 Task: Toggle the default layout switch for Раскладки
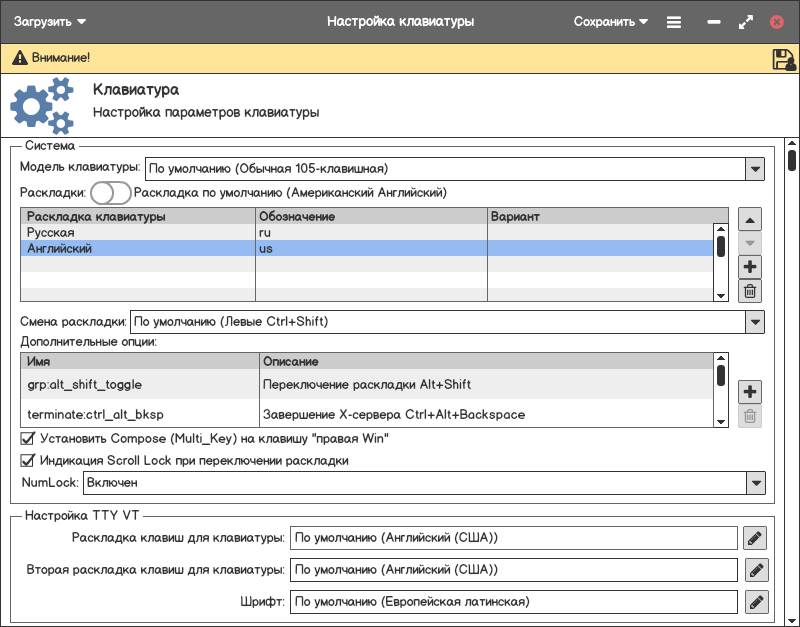[x=111, y=192]
